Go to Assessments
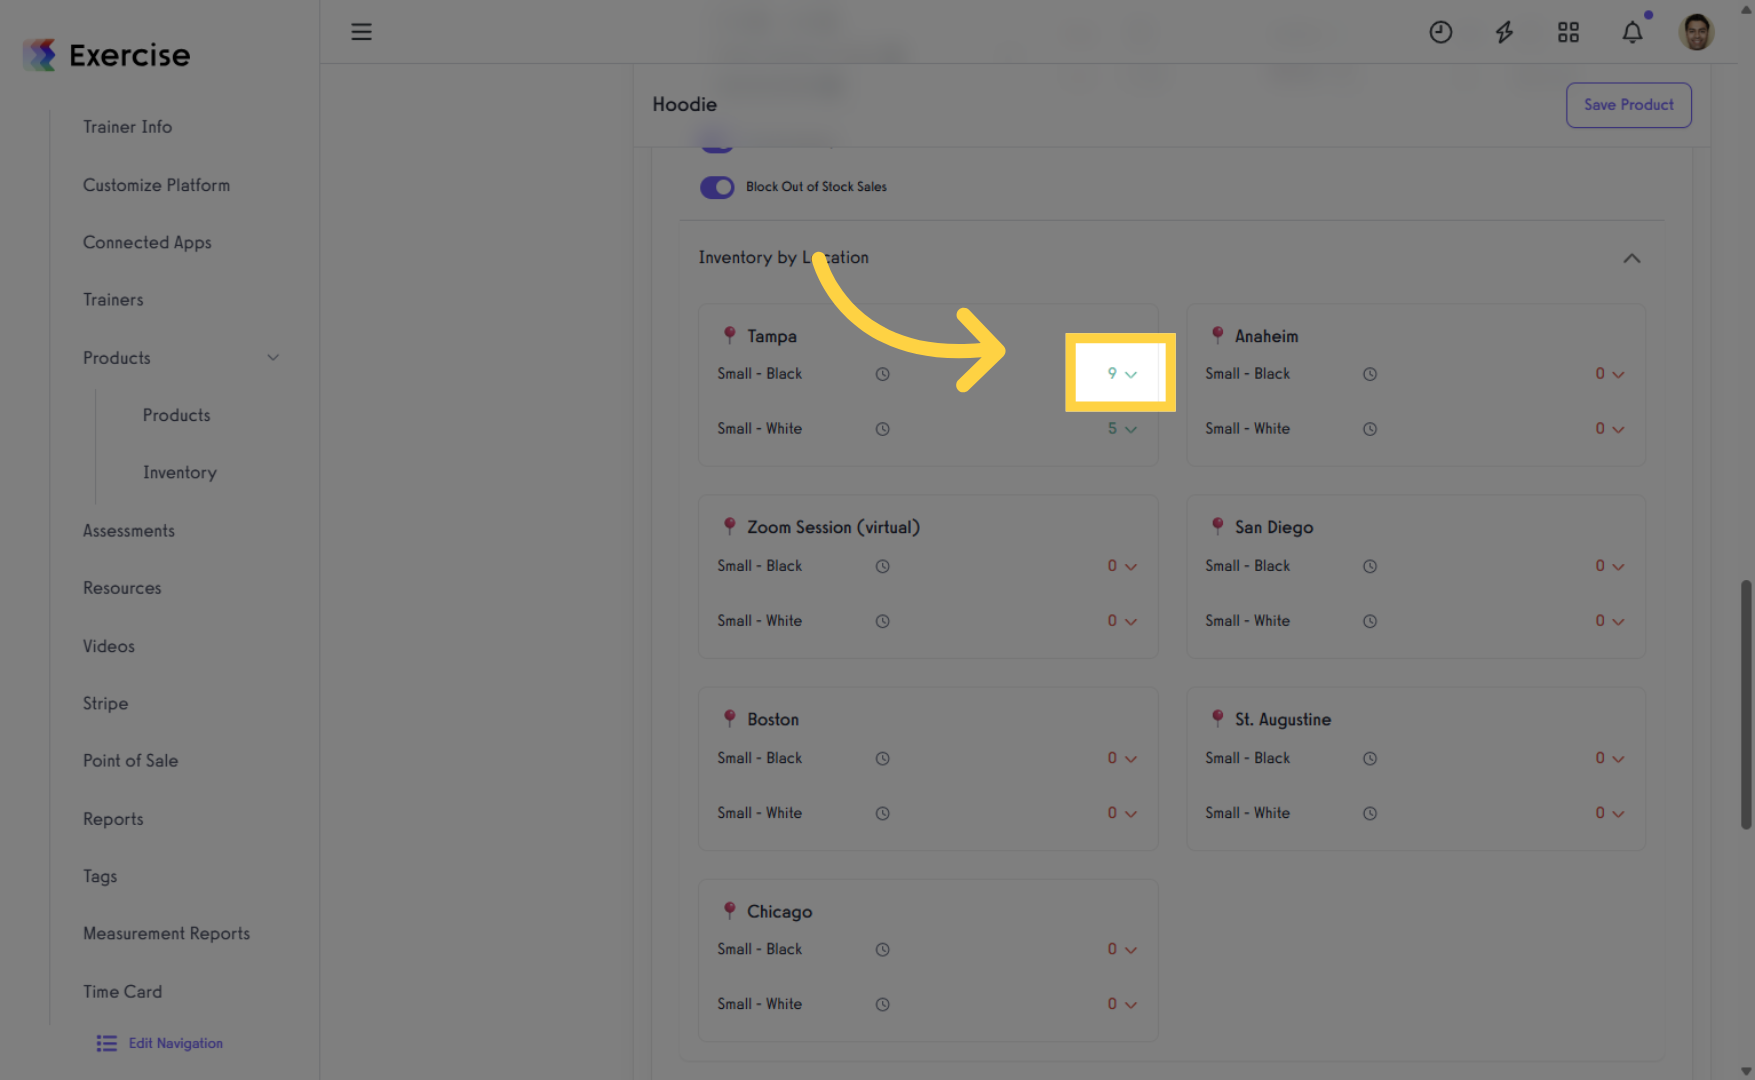The height and width of the screenshot is (1080, 1755). click(128, 531)
